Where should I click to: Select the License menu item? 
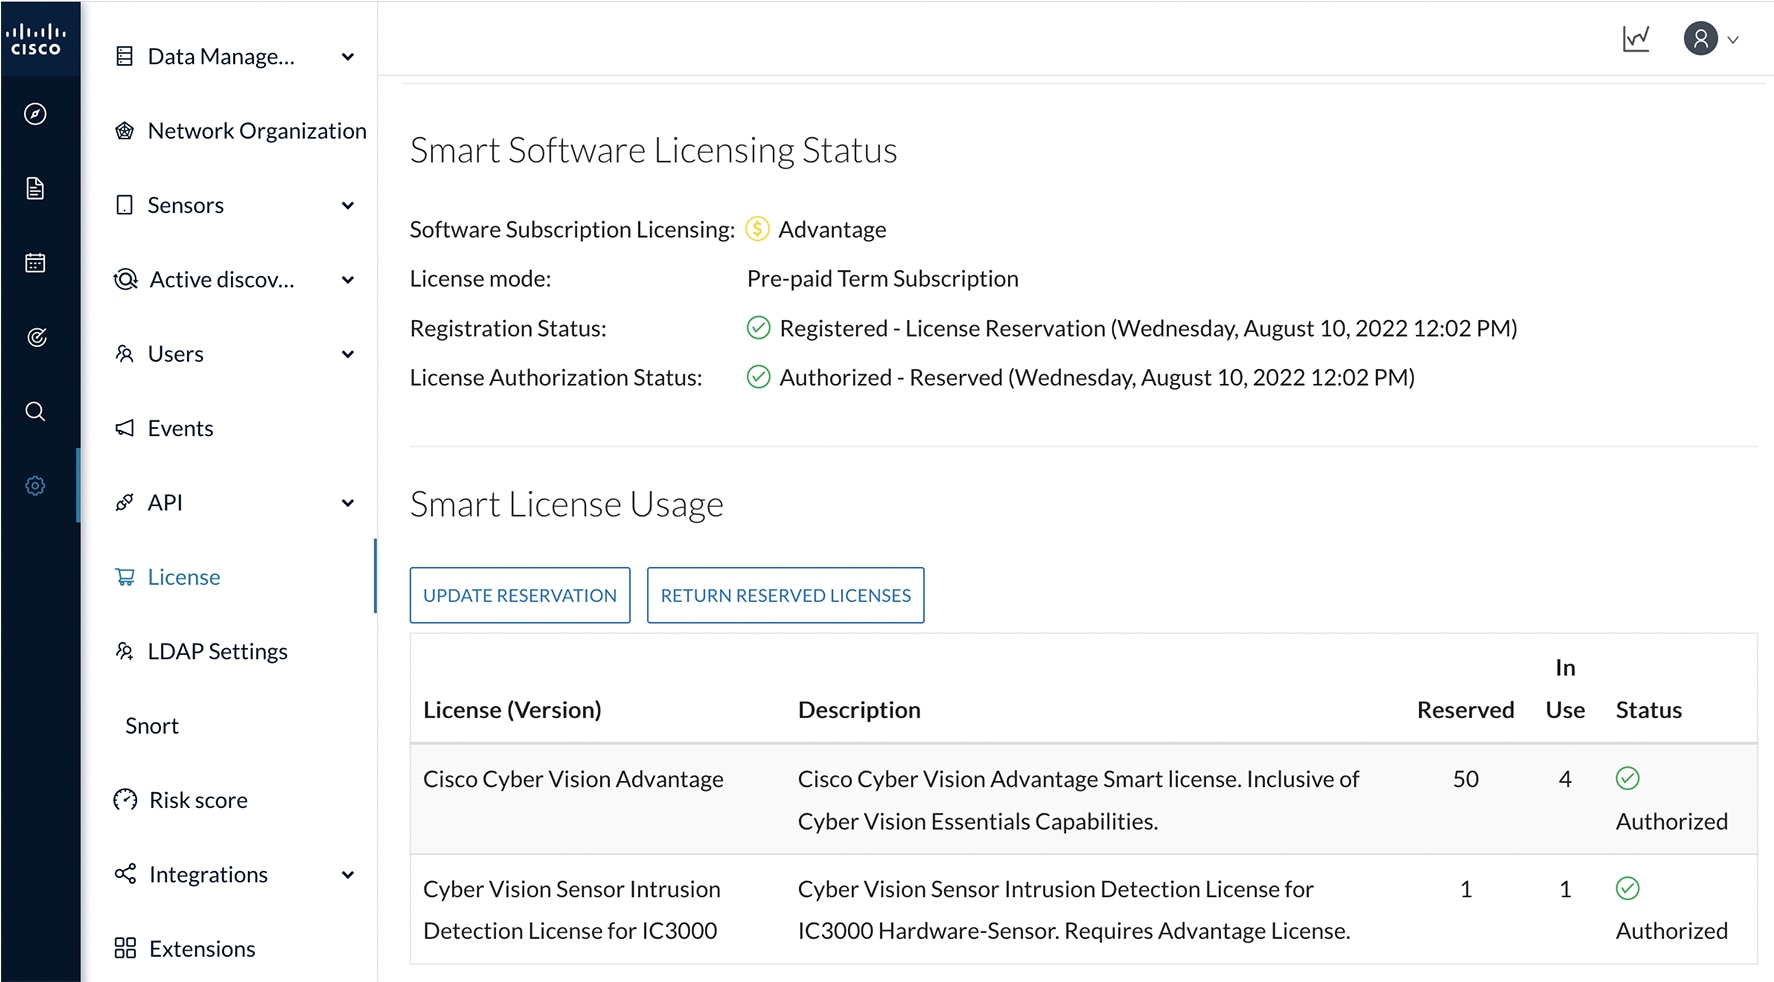click(x=184, y=577)
